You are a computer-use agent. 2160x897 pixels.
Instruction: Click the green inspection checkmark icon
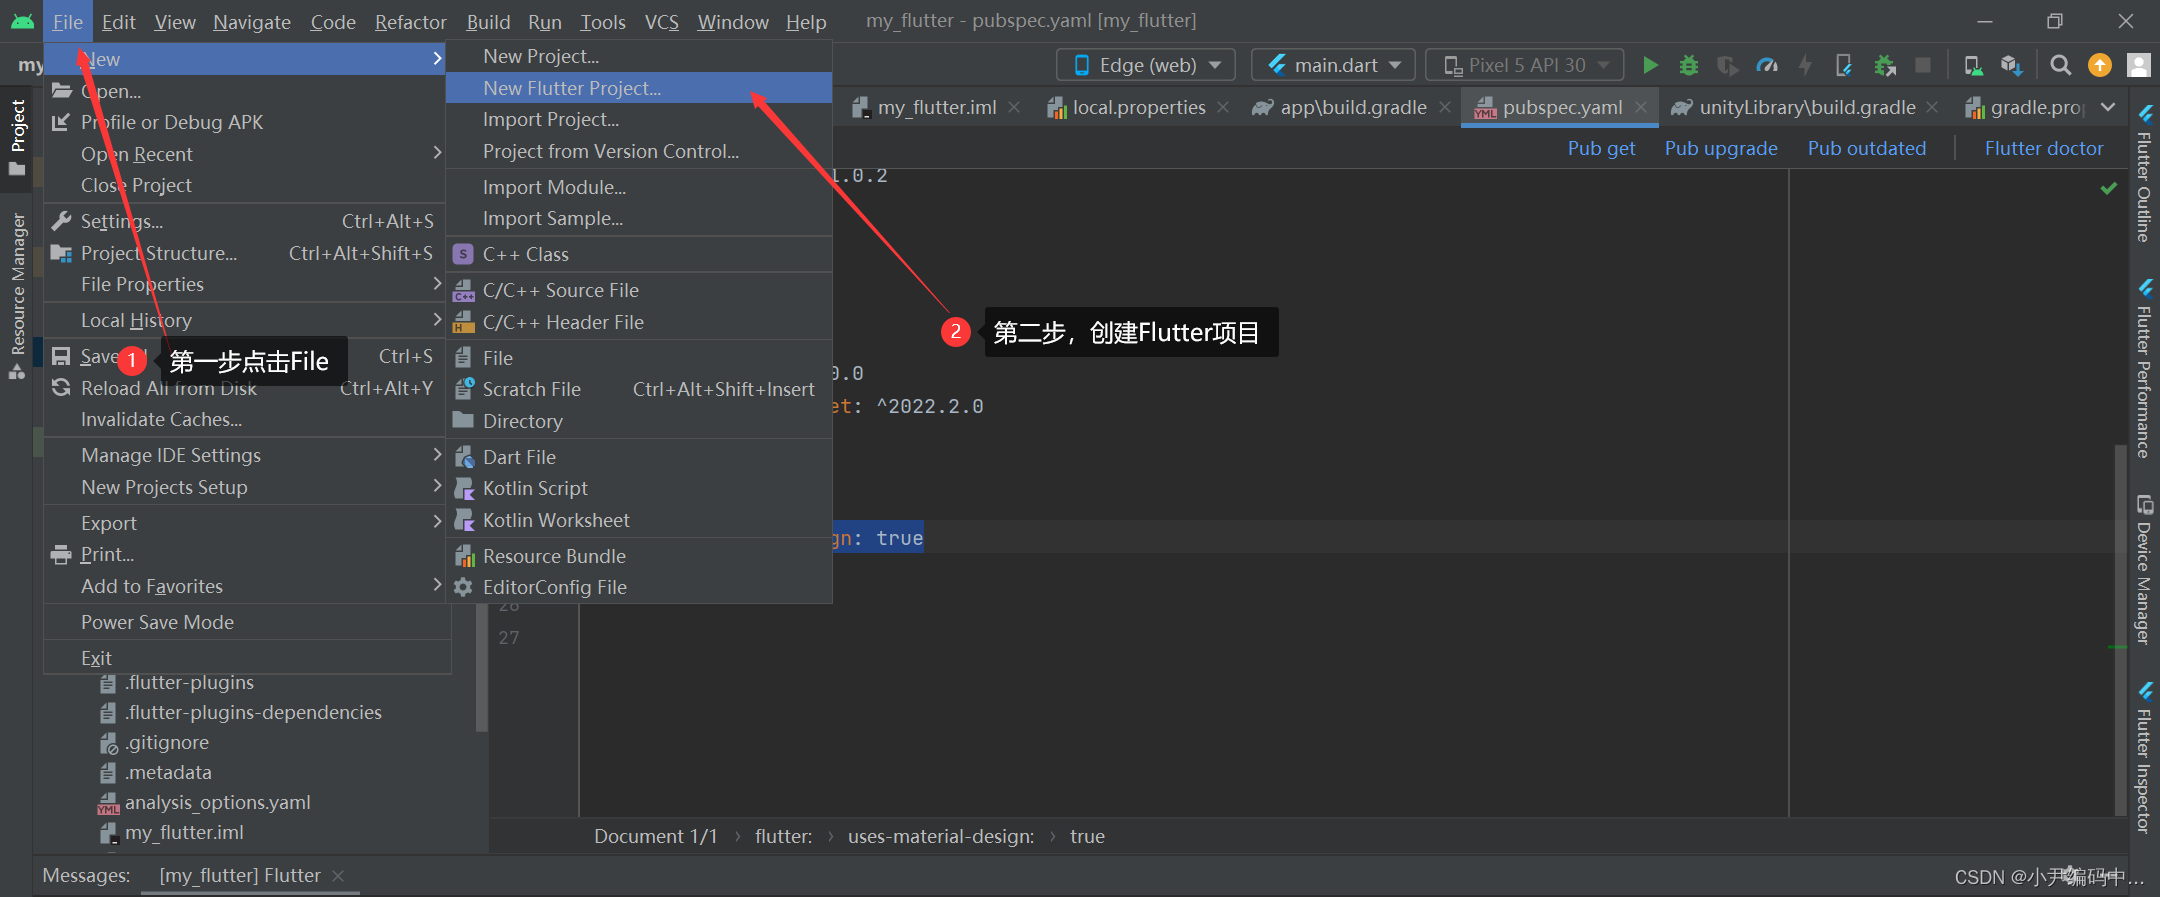coord(2109,188)
